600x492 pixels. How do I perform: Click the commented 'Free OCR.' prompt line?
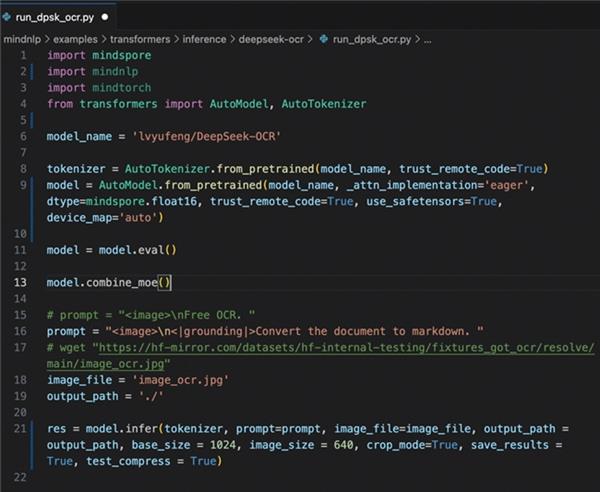point(151,315)
